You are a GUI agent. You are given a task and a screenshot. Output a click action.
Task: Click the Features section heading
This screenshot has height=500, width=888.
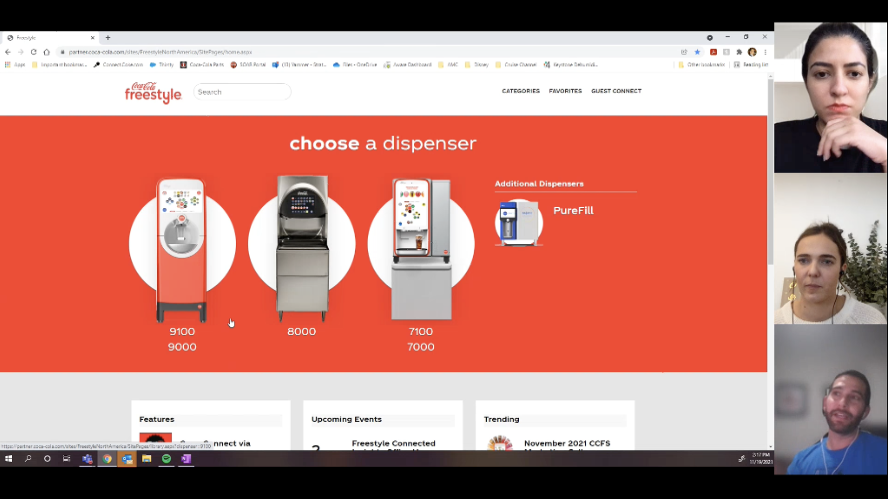[x=157, y=420]
